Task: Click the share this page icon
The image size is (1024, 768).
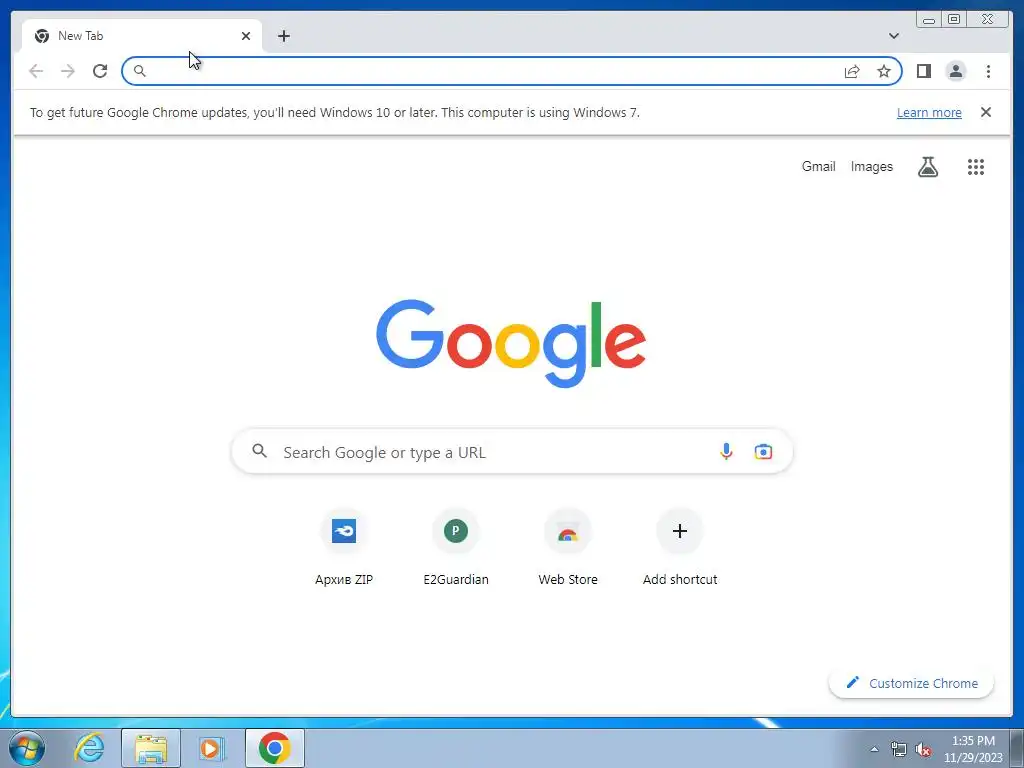Action: pos(852,71)
